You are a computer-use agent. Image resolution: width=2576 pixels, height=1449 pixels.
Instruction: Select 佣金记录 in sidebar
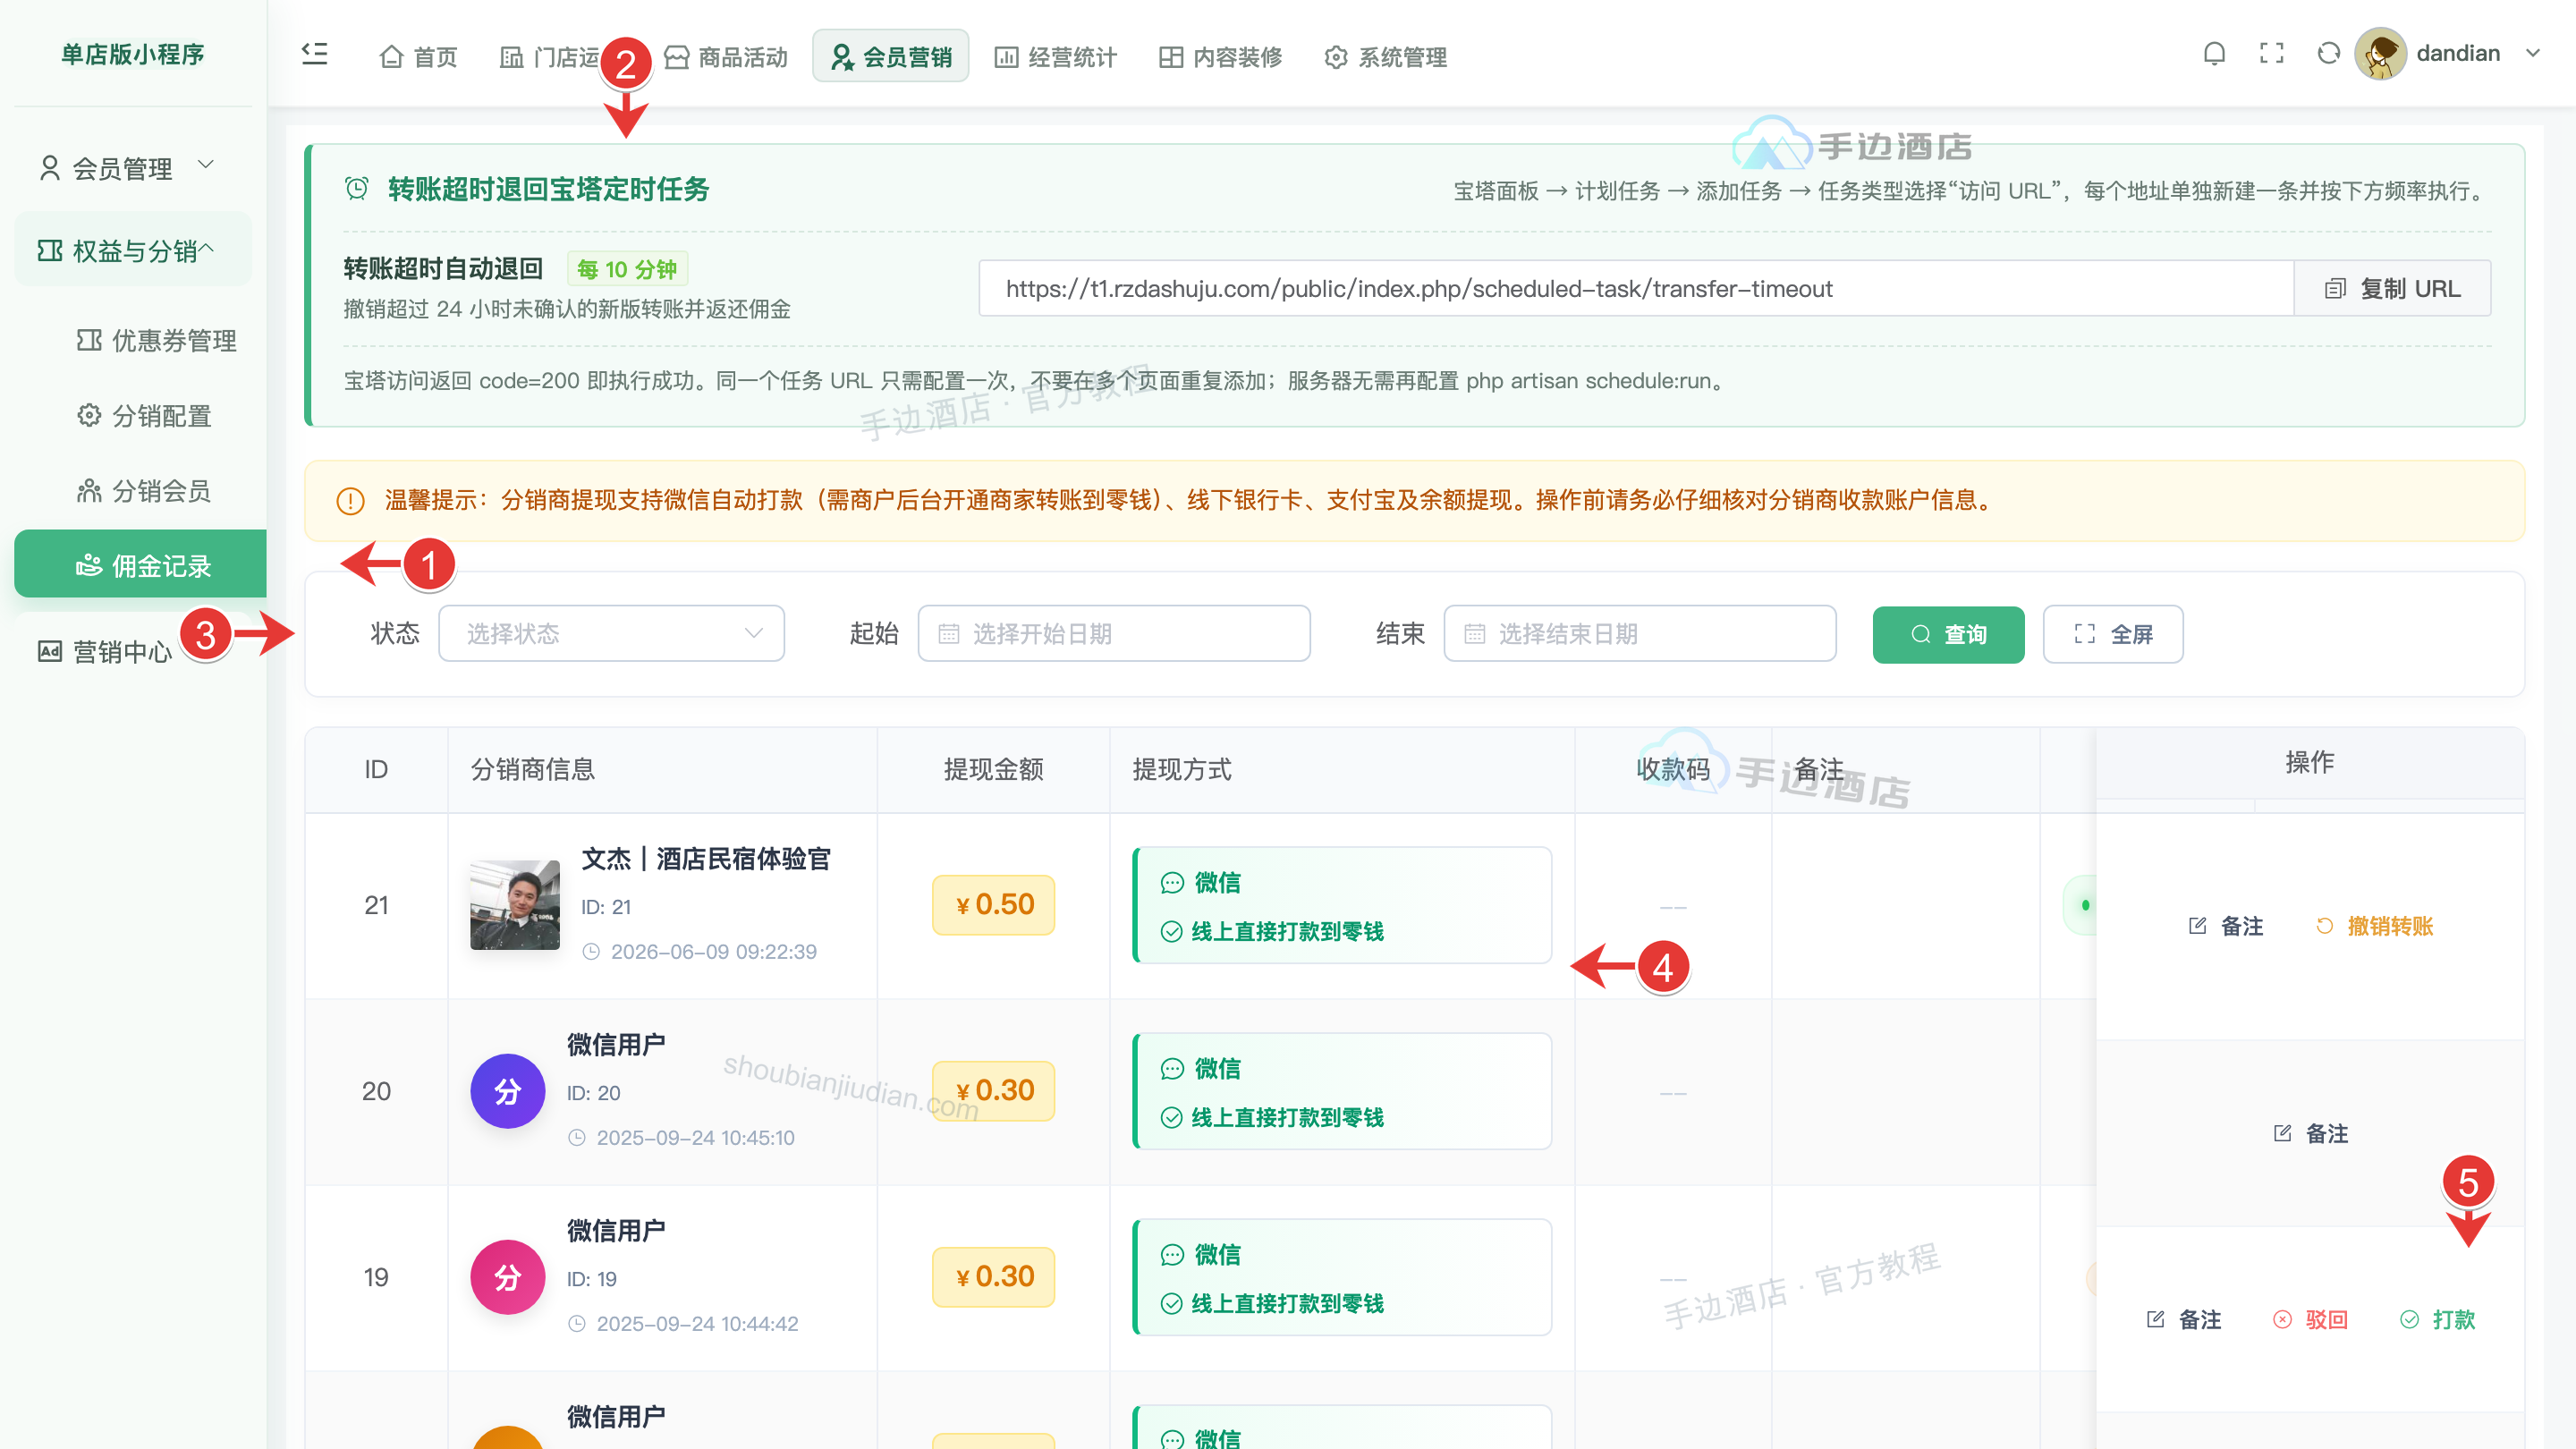140,565
